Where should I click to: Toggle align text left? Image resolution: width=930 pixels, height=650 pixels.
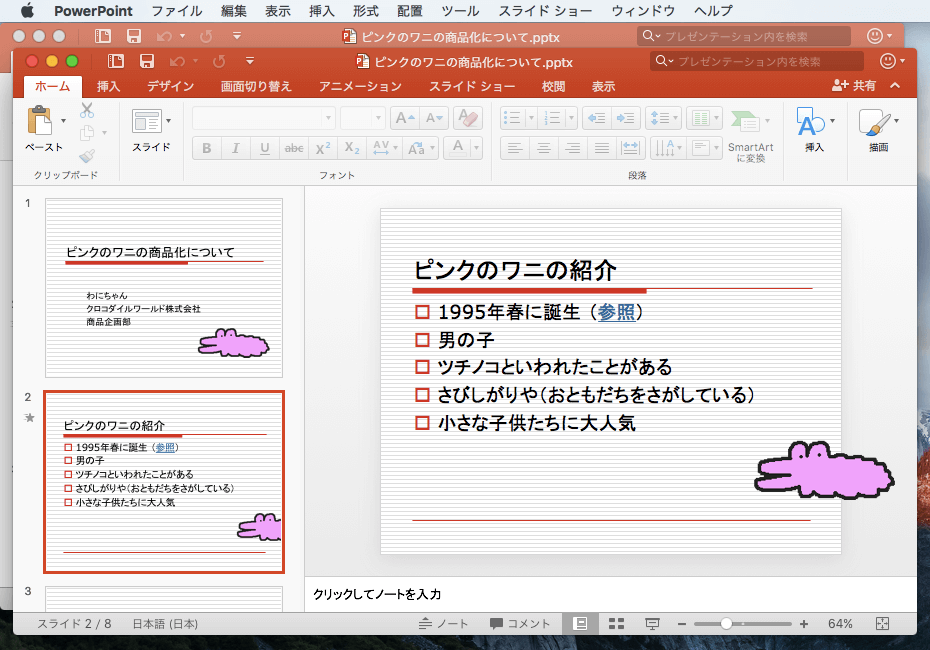click(x=514, y=148)
